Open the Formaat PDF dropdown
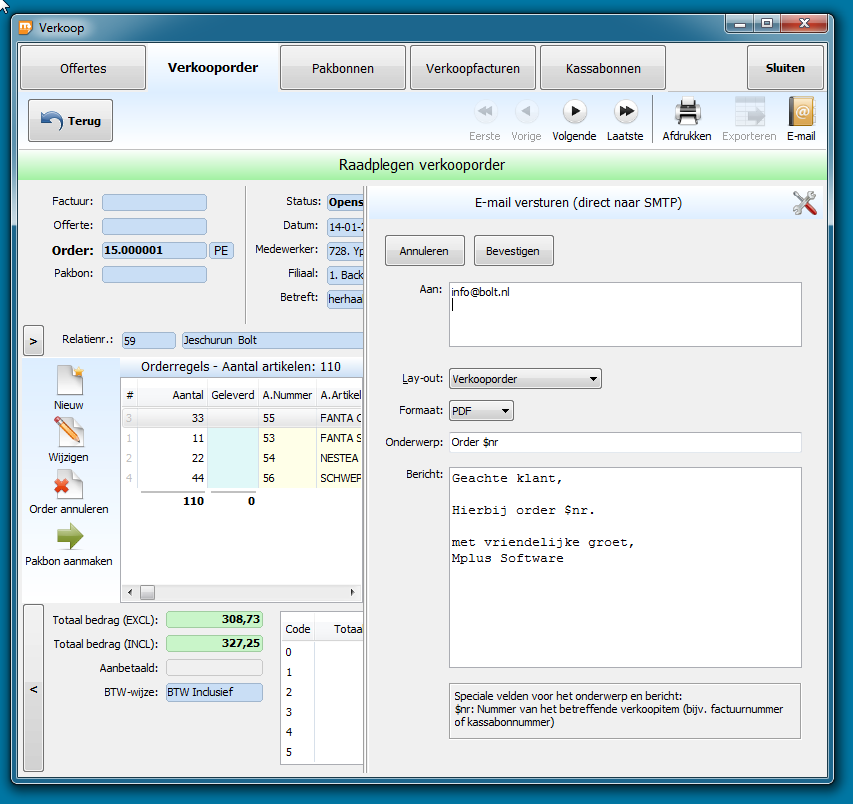Viewport: 853px width, 804px height. point(481,411)
